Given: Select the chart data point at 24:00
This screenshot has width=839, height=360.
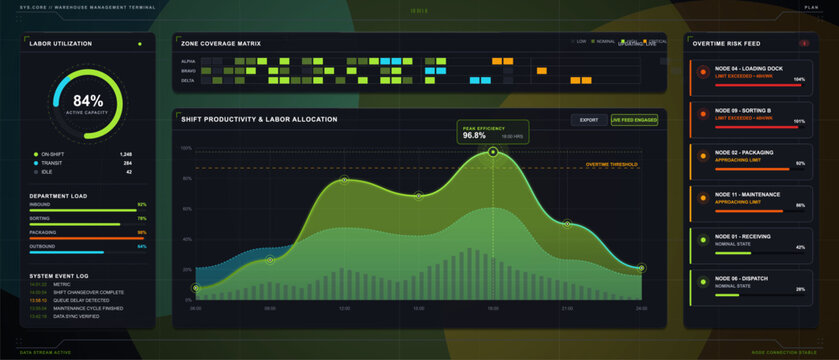Looking at the screenshot, I should click(642, 268).
